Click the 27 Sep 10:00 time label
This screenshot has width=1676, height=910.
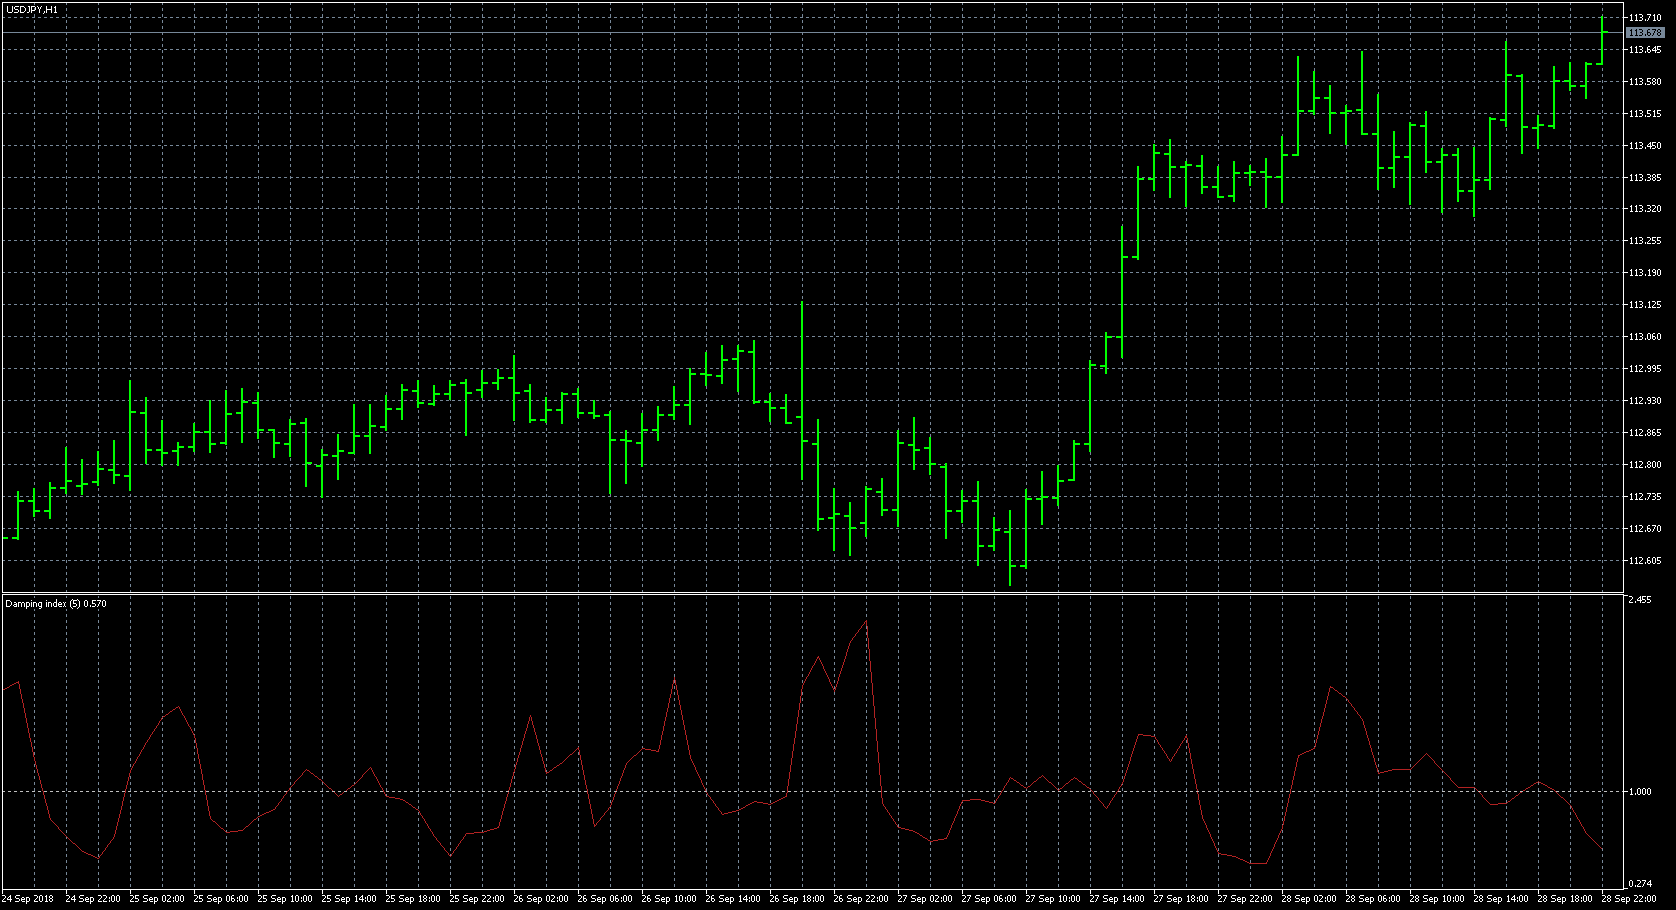(x=1053, y=898)
